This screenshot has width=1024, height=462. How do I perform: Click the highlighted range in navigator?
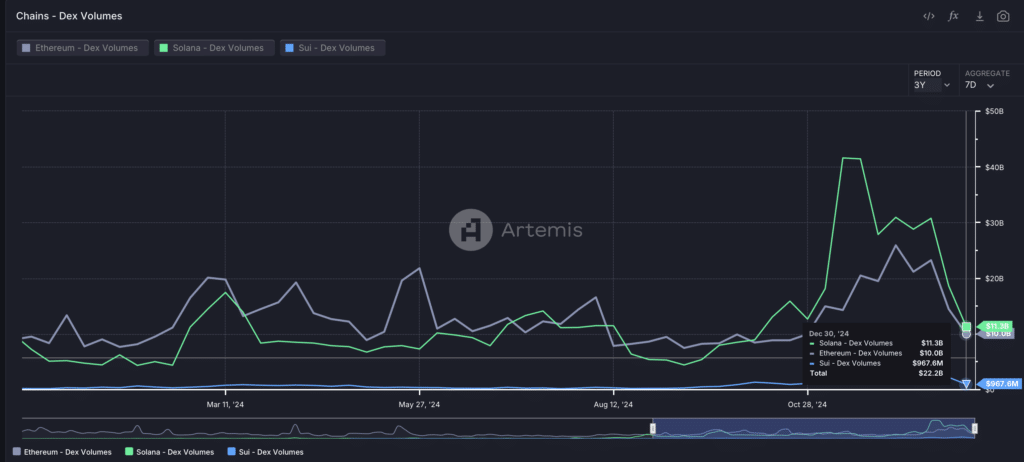coord(813,428)
